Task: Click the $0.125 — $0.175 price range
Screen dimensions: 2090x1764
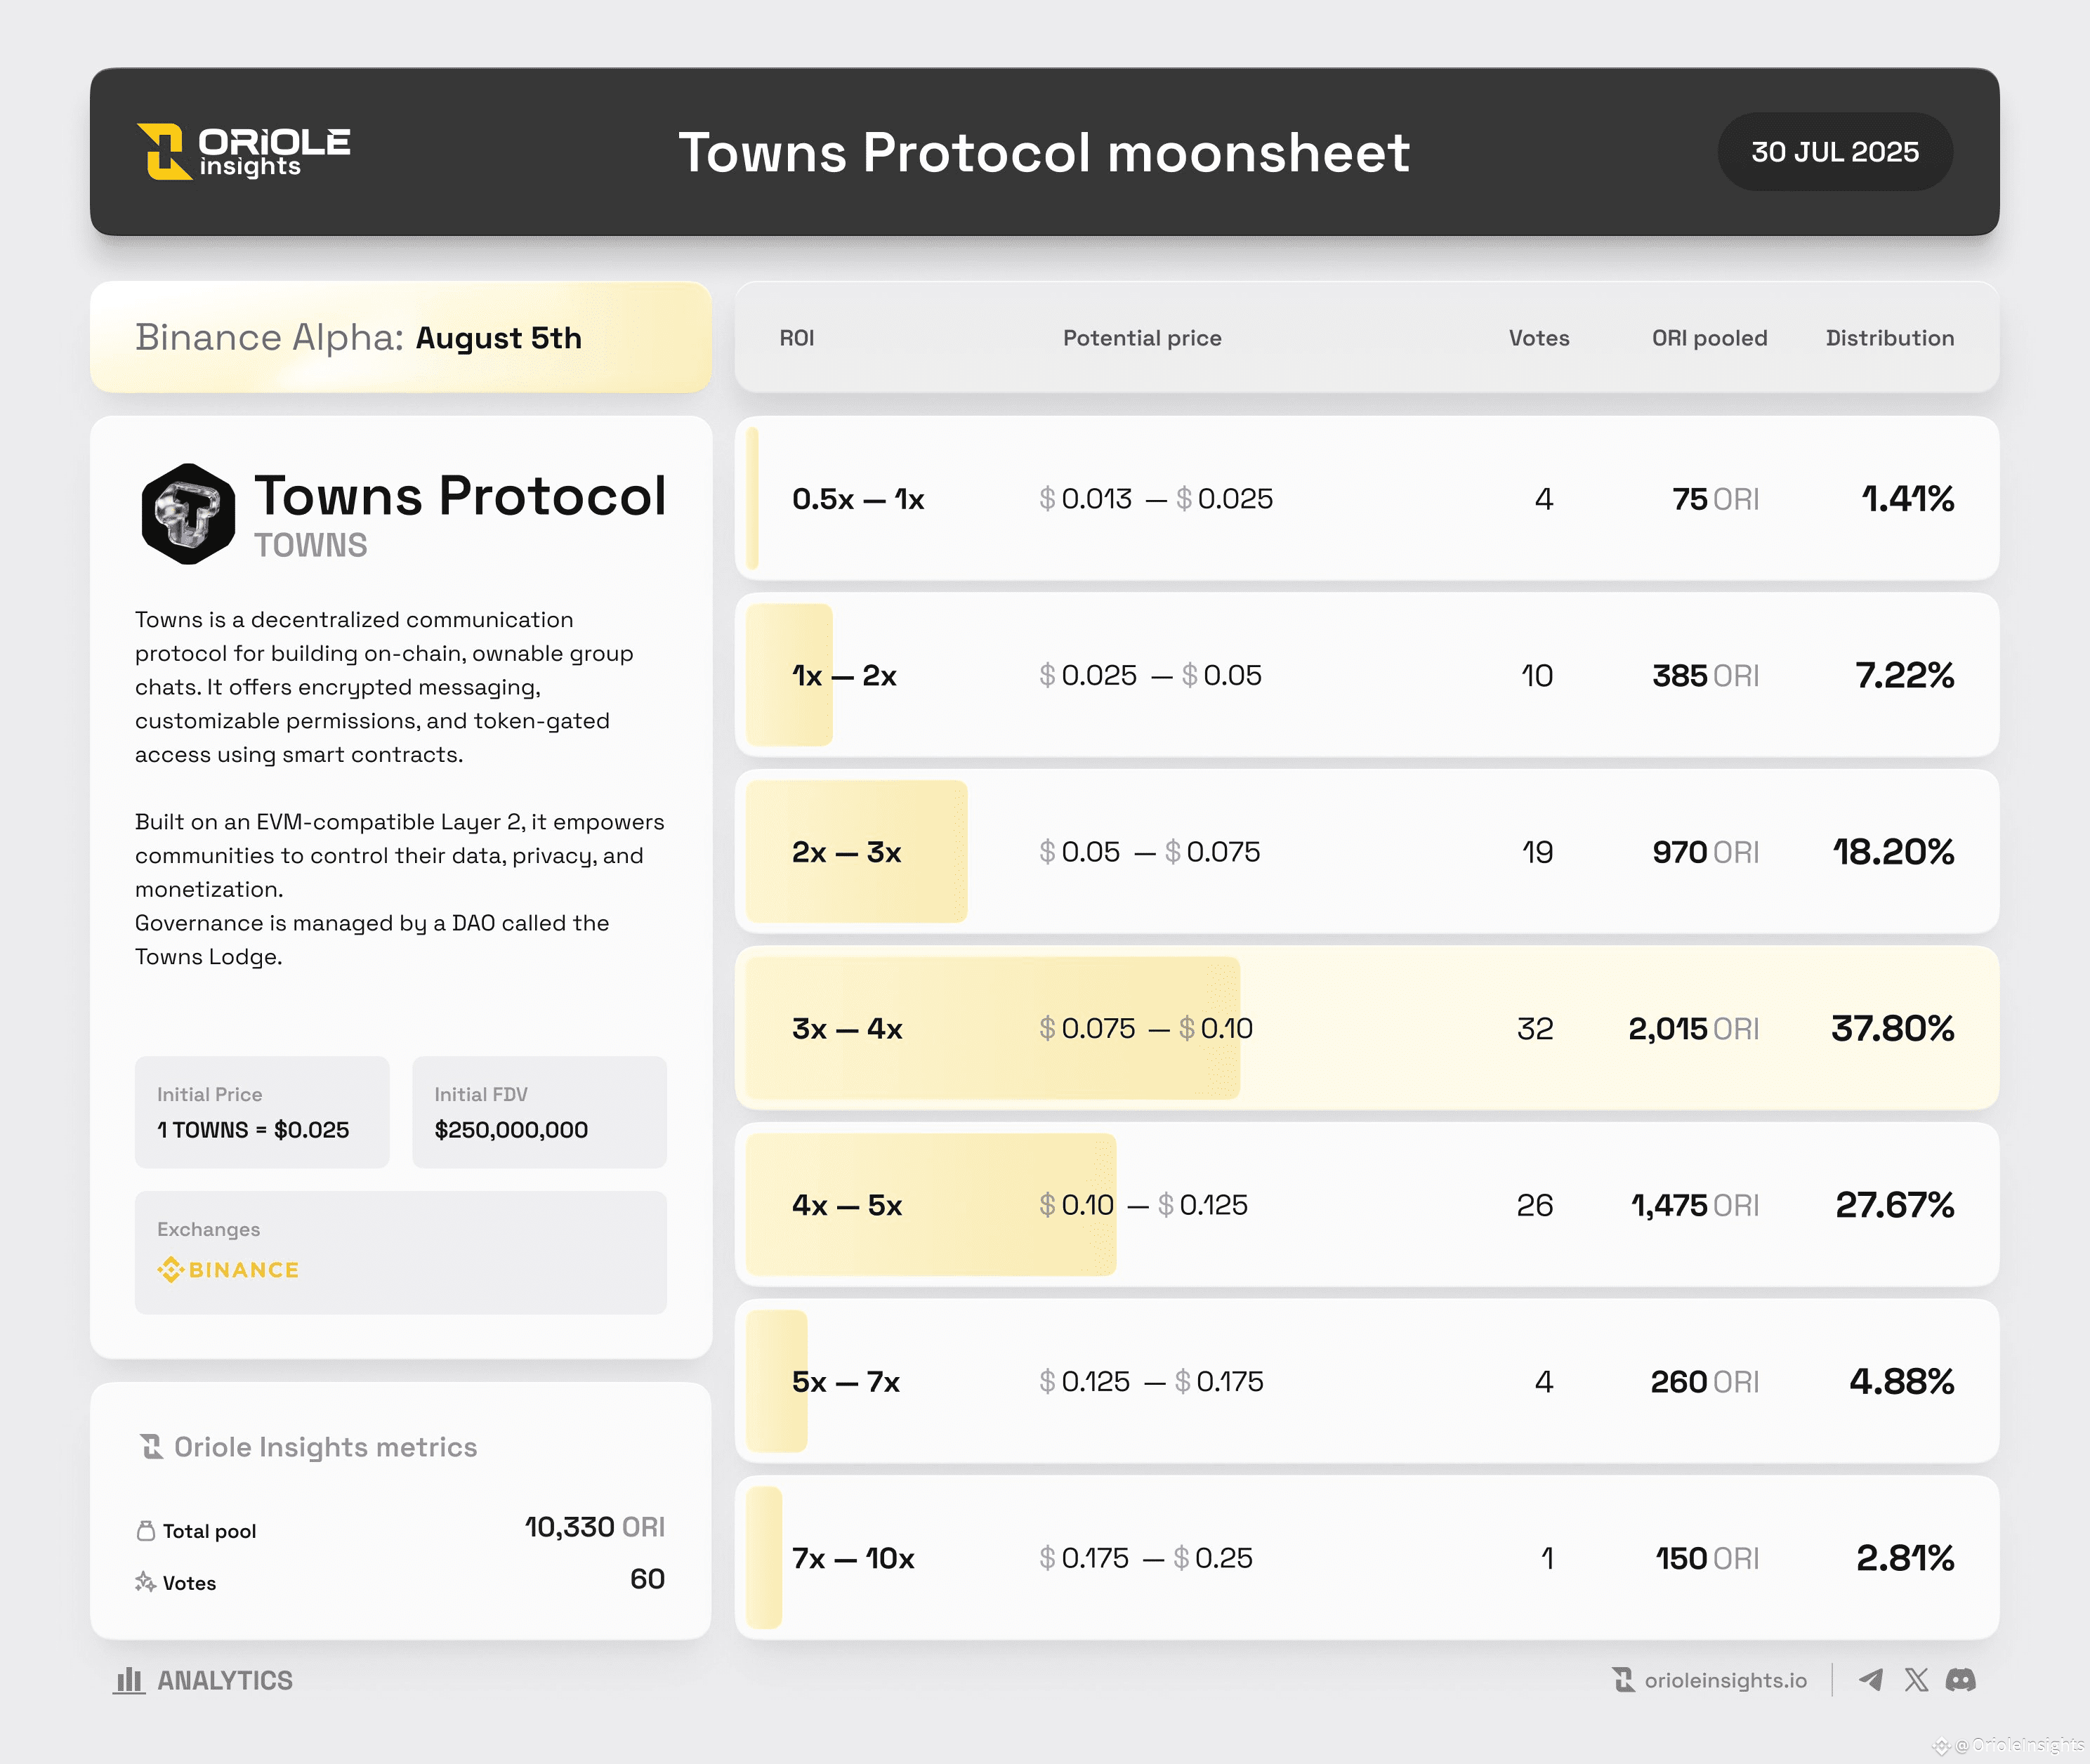Action: point(1151,1382)
